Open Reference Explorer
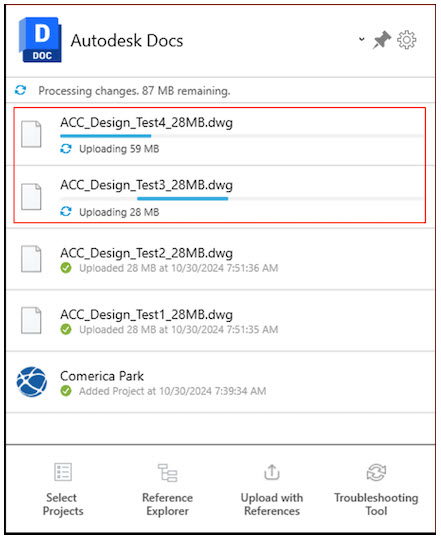This screenshot has width=441, height=540. point(167,489)
